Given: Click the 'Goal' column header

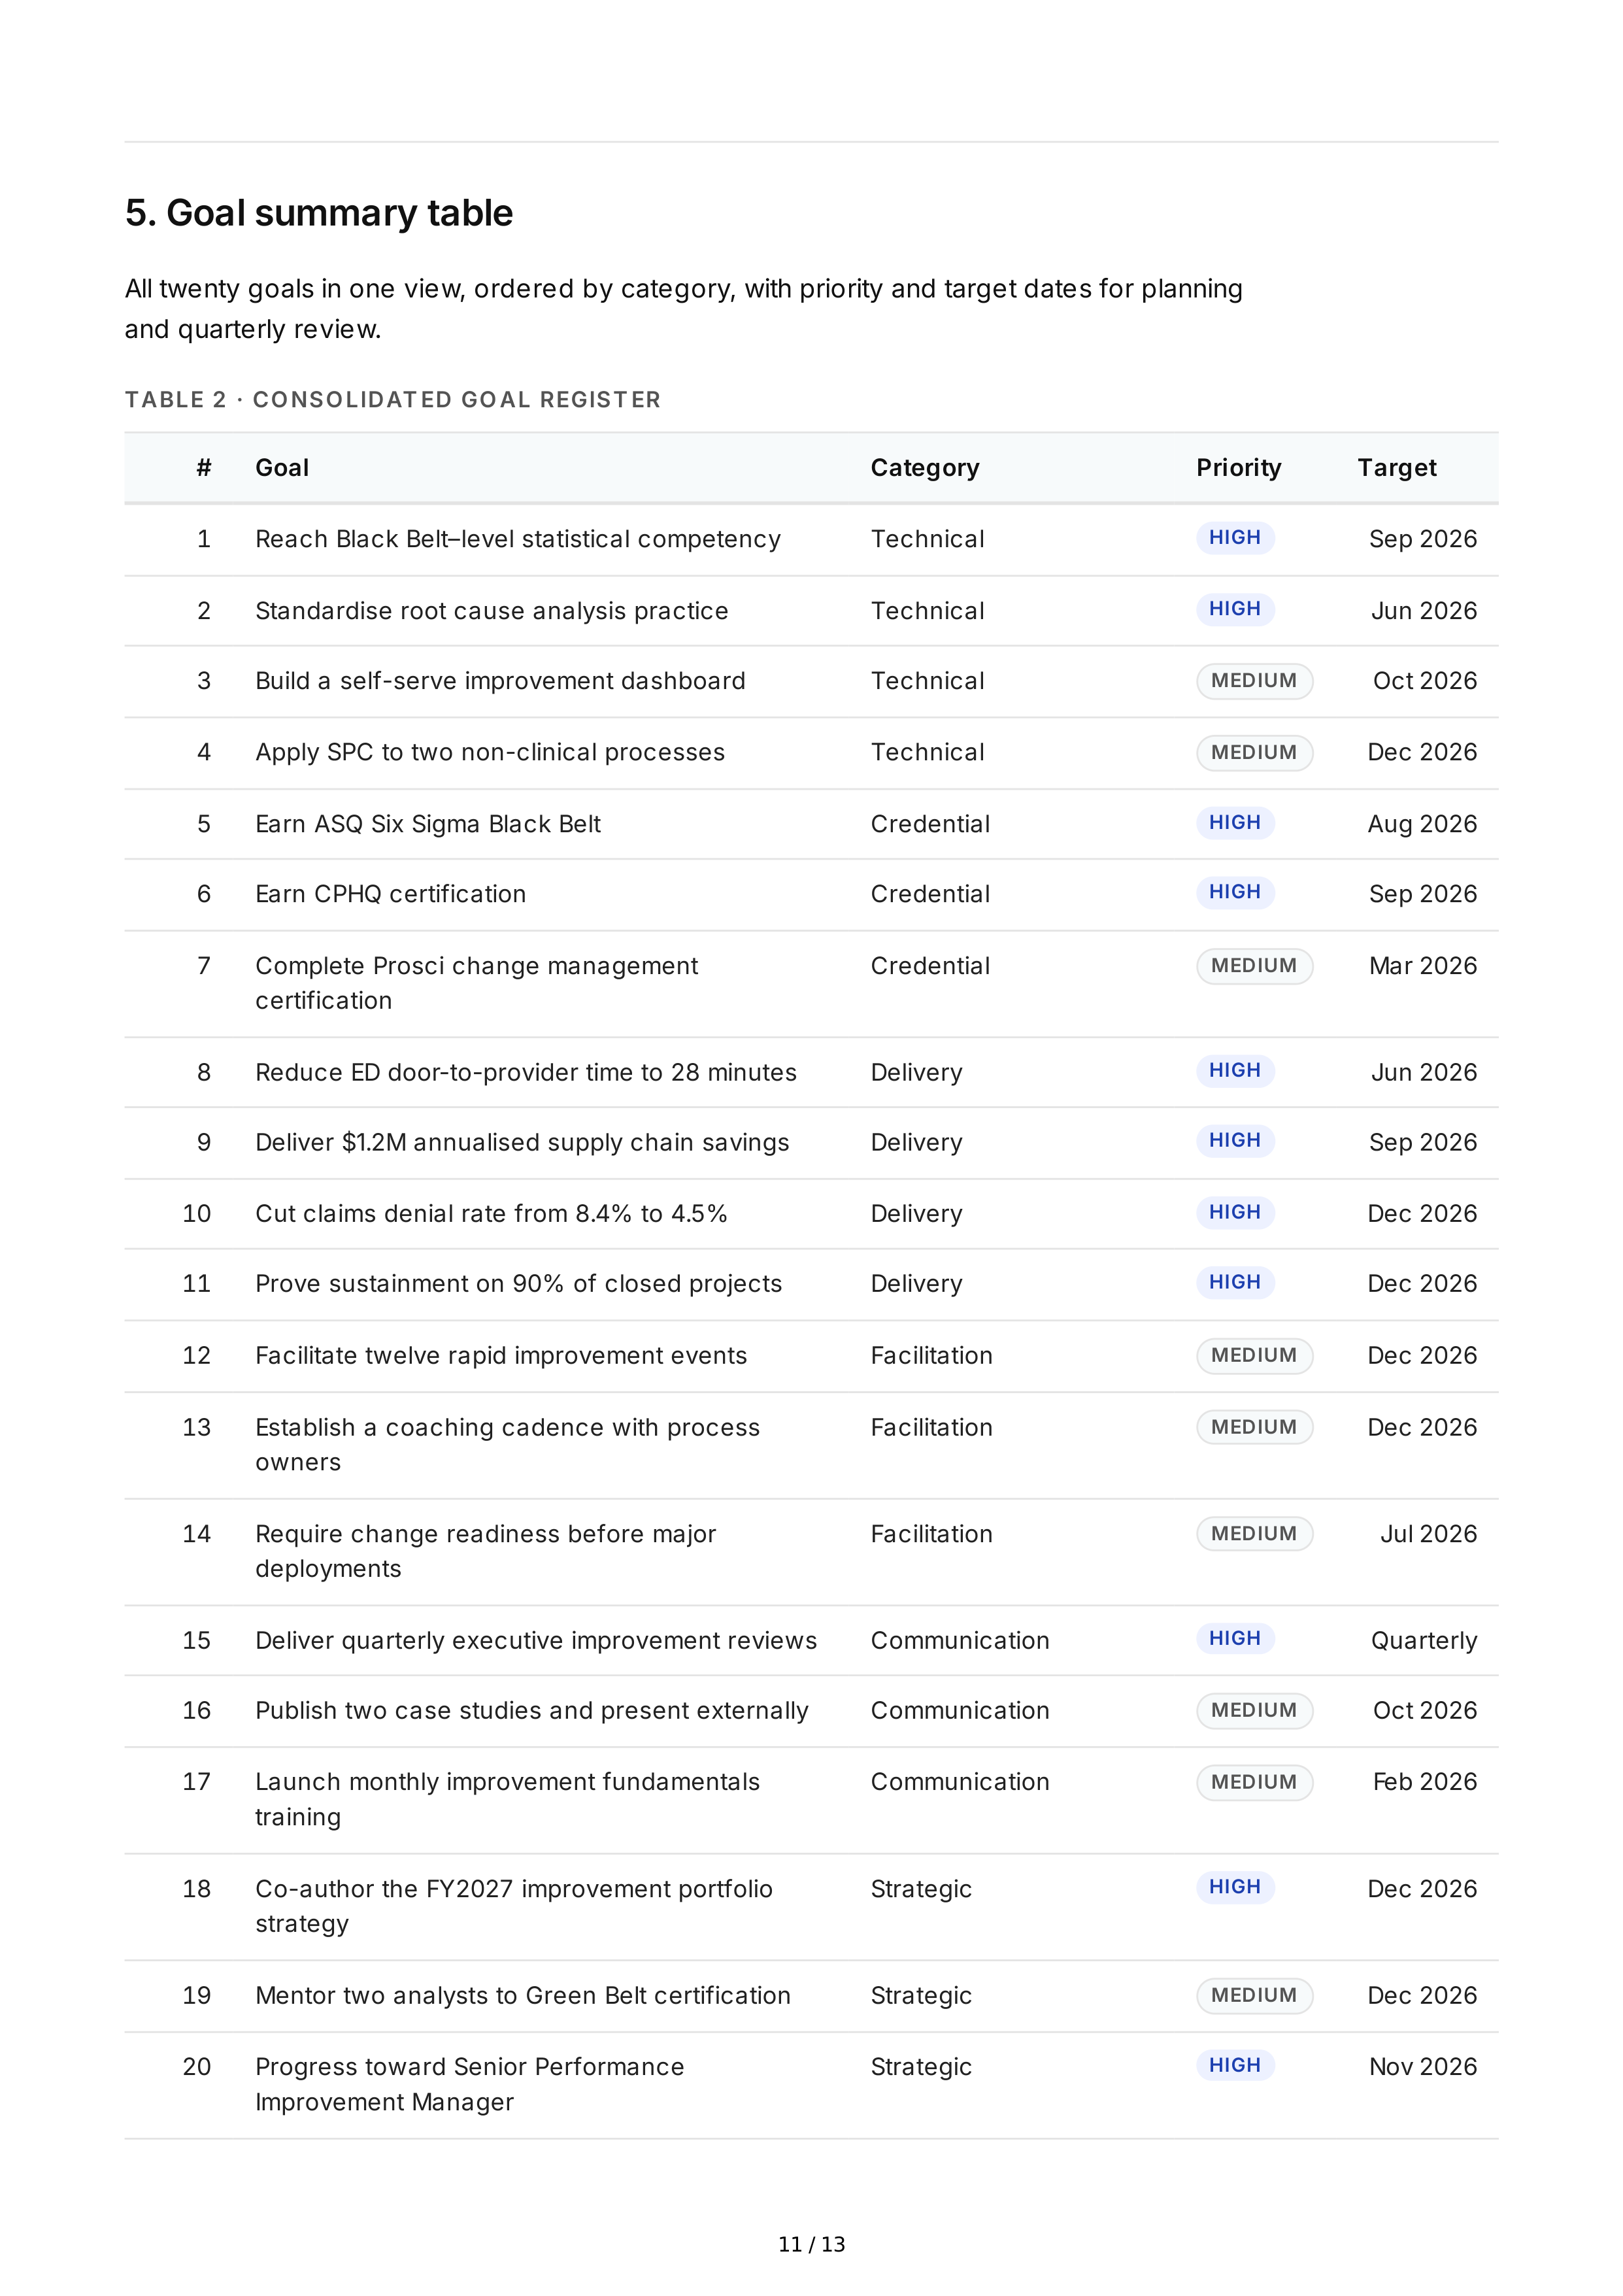Looking at the screenshot, I should 282,468.
